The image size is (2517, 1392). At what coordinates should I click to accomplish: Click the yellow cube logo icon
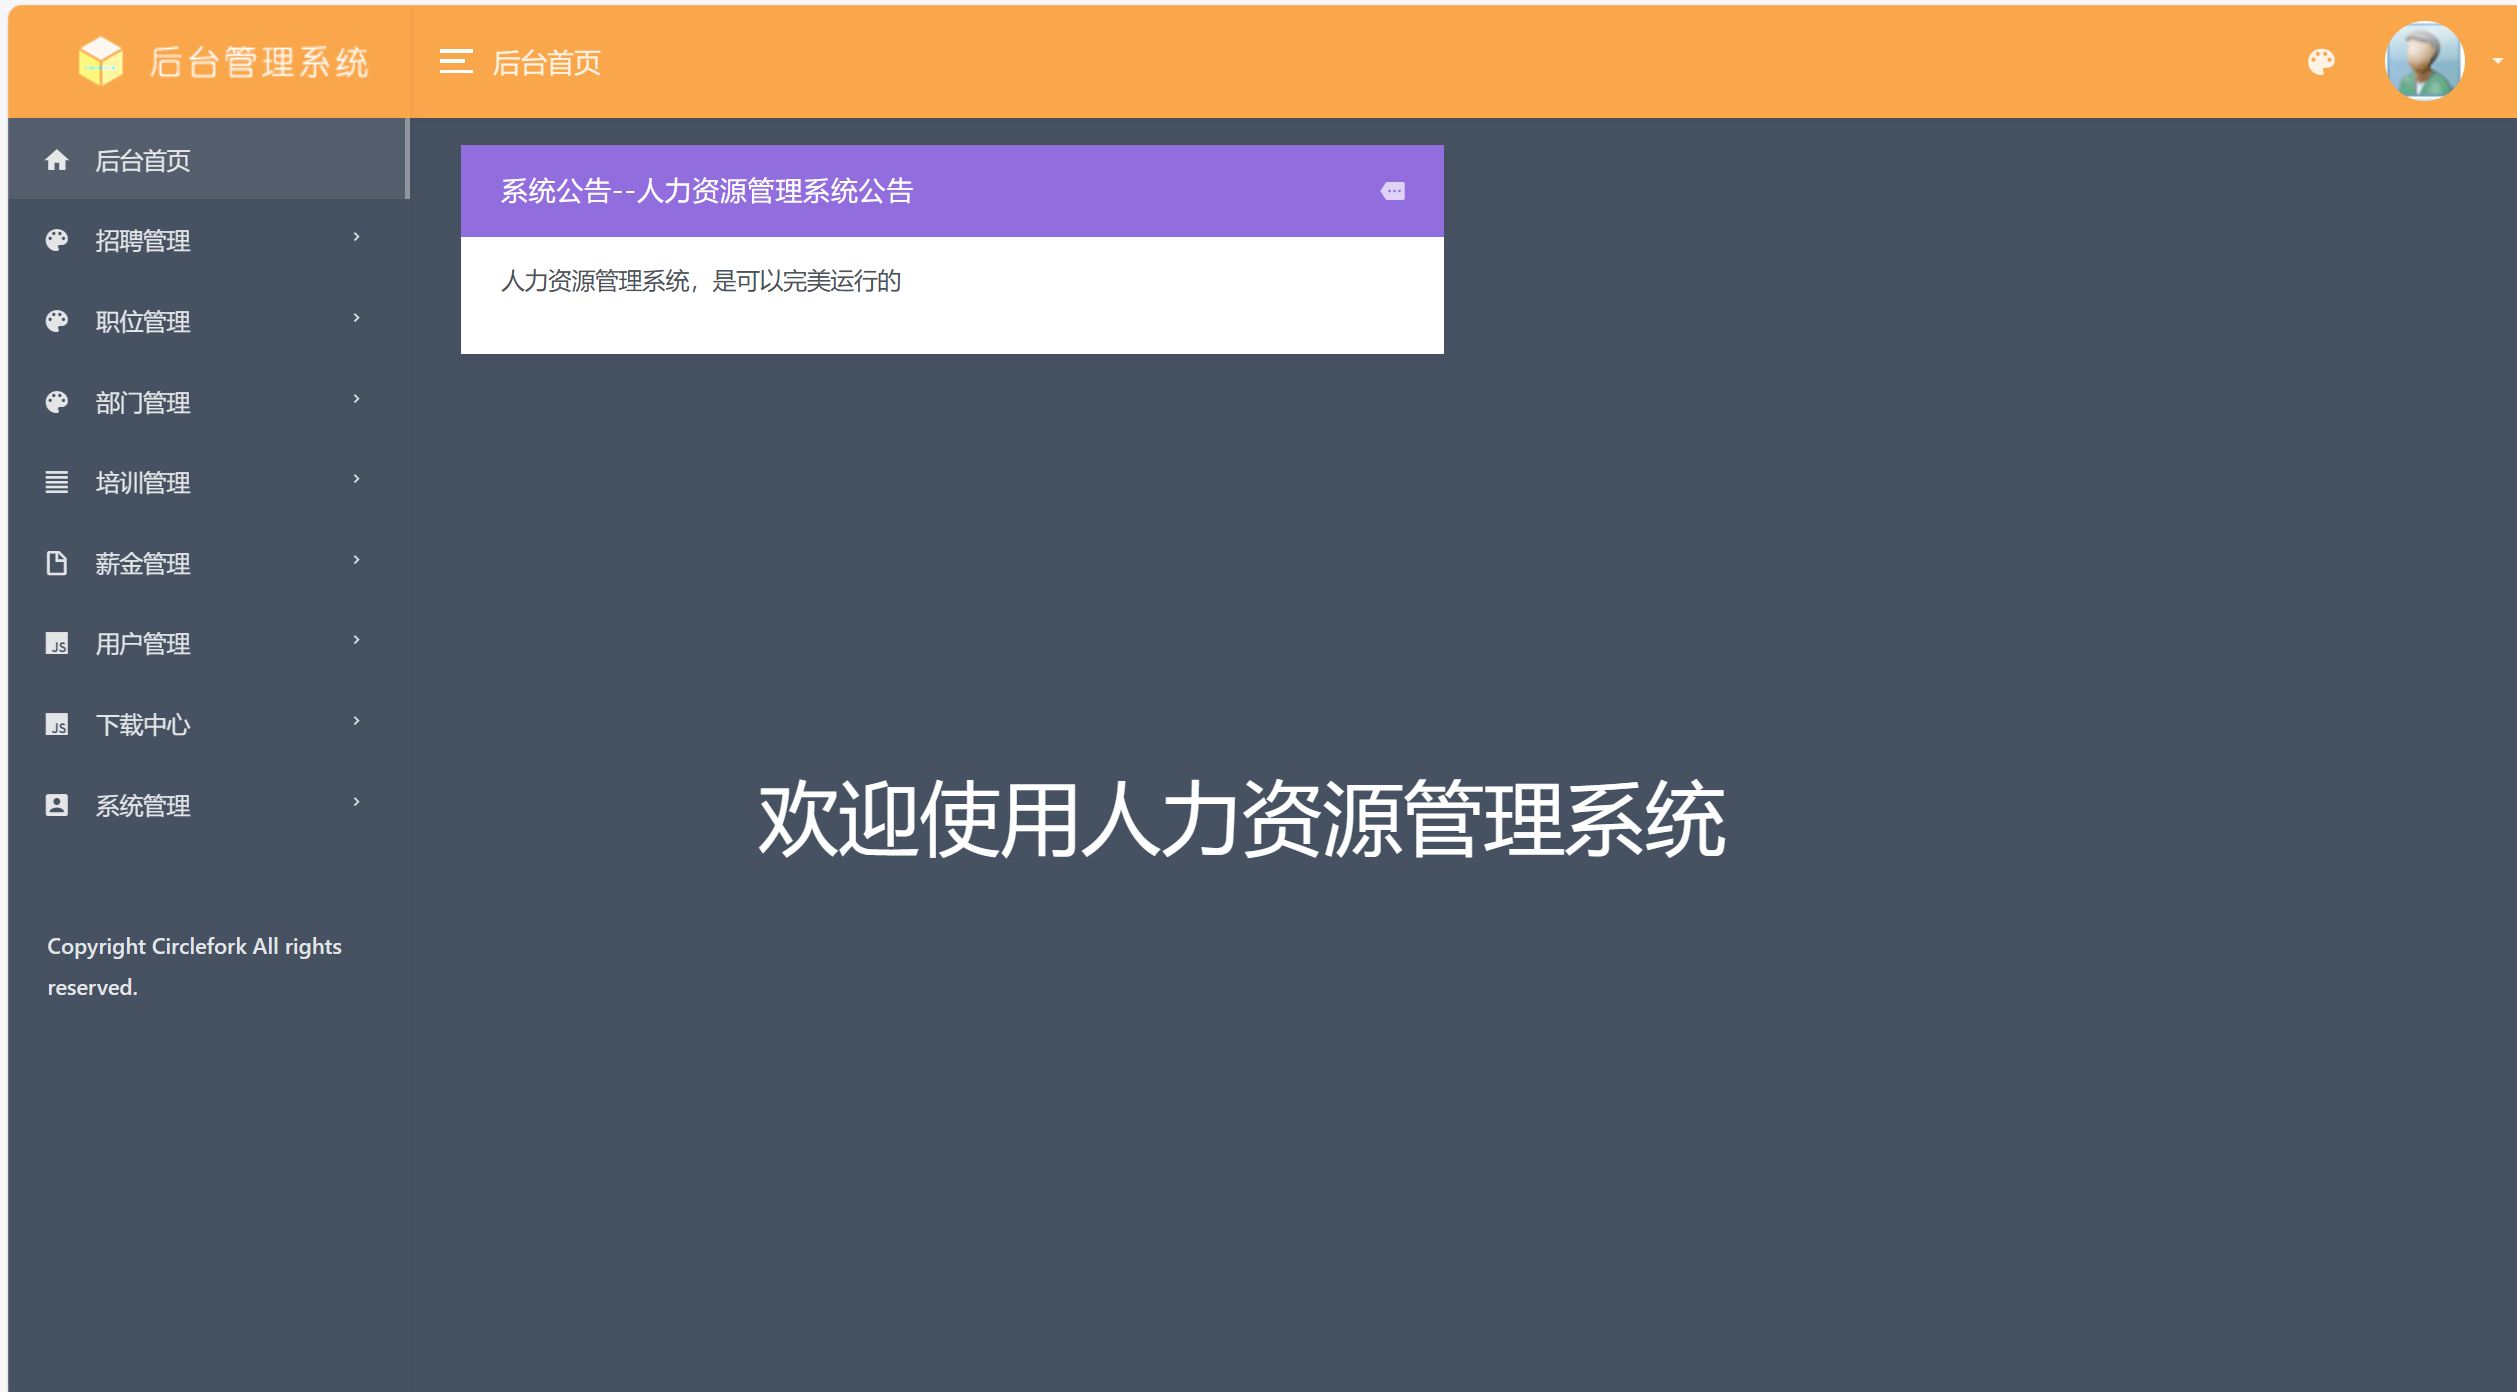(x=100, y=61)
